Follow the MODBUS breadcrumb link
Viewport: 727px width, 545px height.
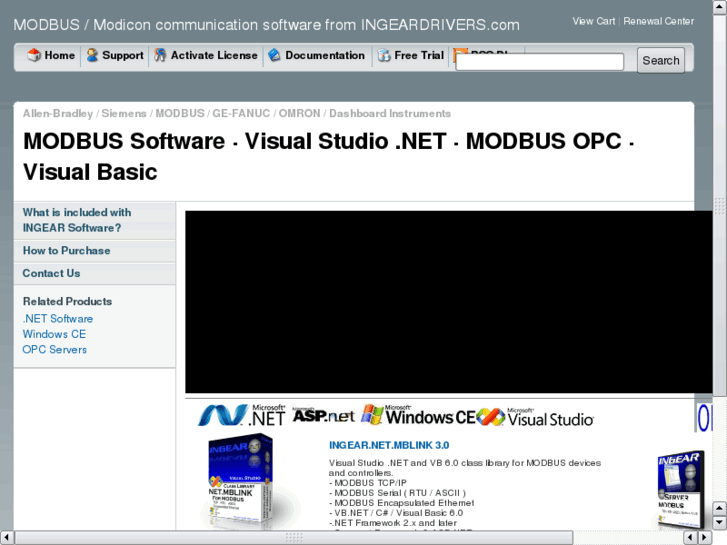point(180,113)
